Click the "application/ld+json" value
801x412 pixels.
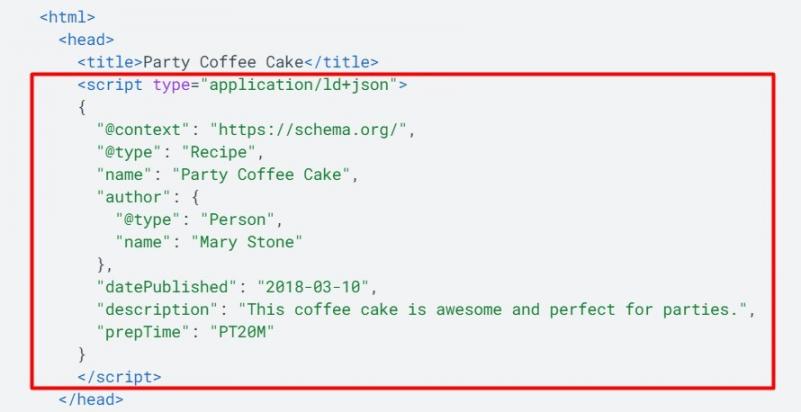[x=299, y=85]
